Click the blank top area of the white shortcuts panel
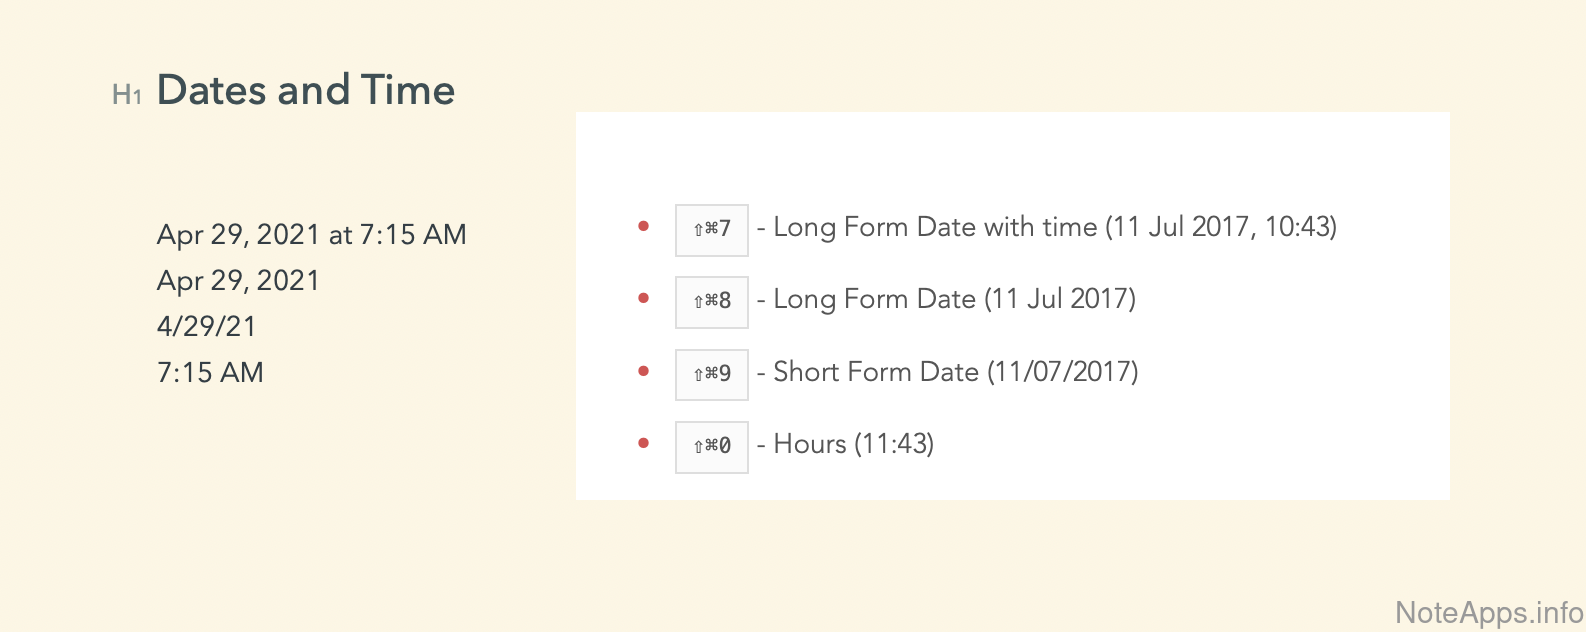The image size is (1586, 632). (1012, 150)
